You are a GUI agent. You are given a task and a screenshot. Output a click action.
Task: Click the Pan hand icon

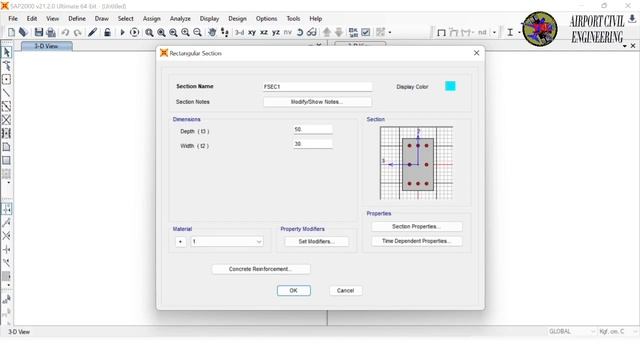pyautogui.click(x=212, y=32)
